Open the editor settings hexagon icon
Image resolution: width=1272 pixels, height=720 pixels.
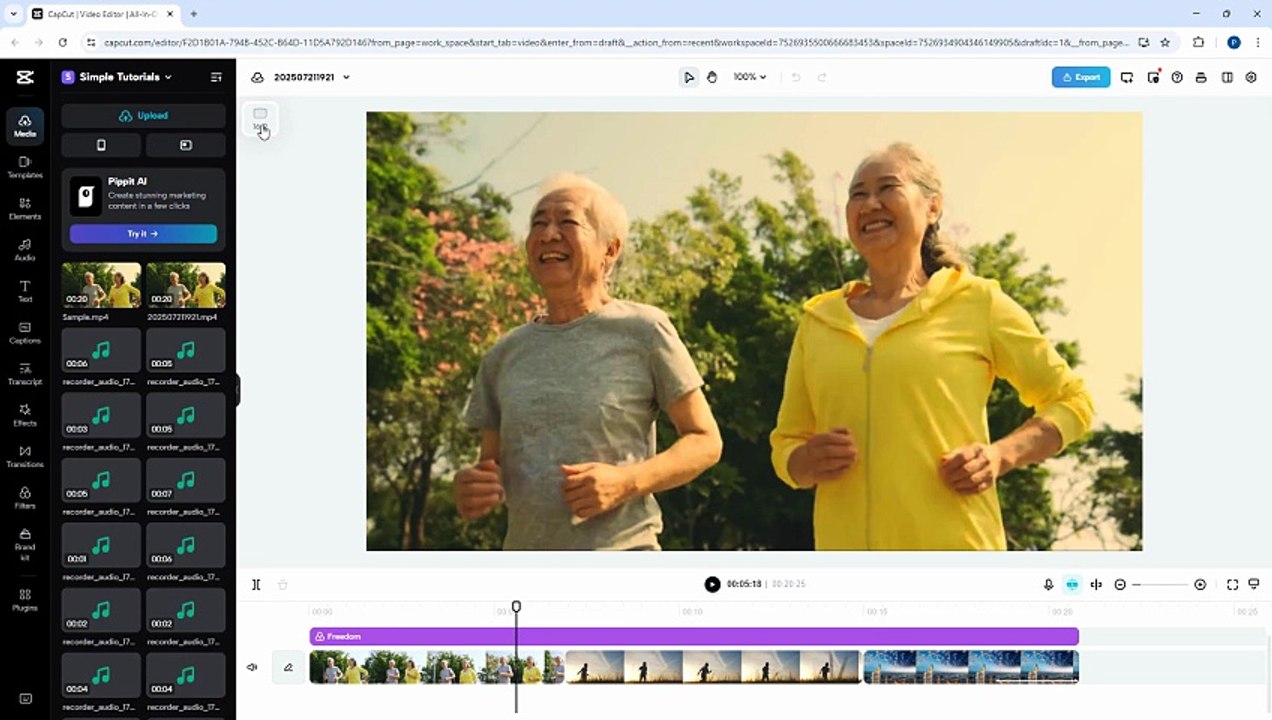(x=1251, y=77)
